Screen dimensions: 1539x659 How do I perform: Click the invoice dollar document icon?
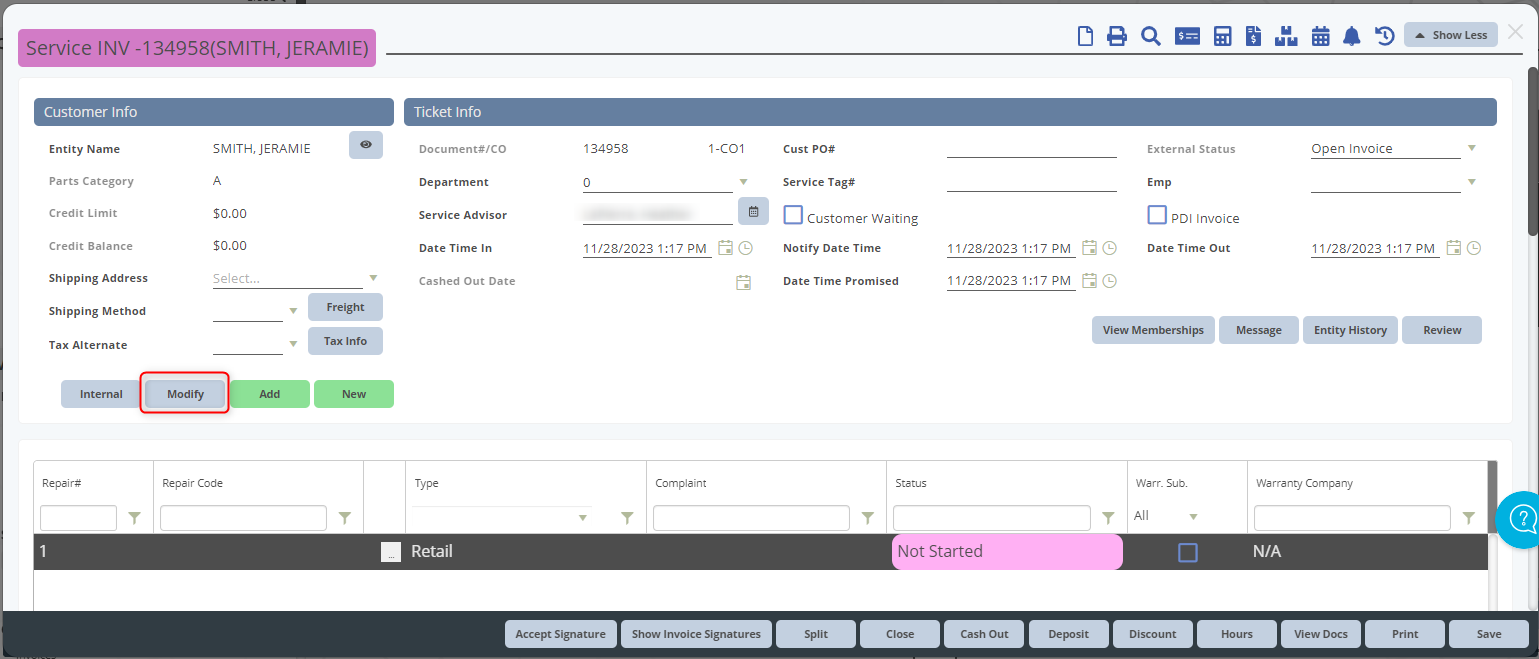tap(1253, 35)
